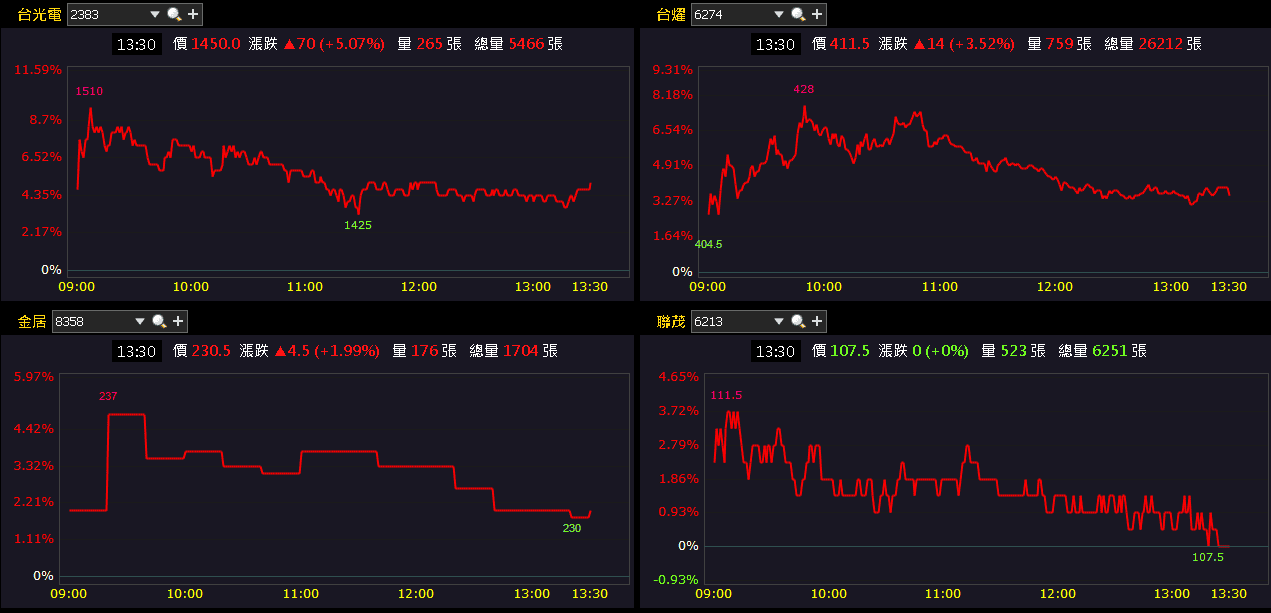Click change value 0 (+0%)

(939, 351)
